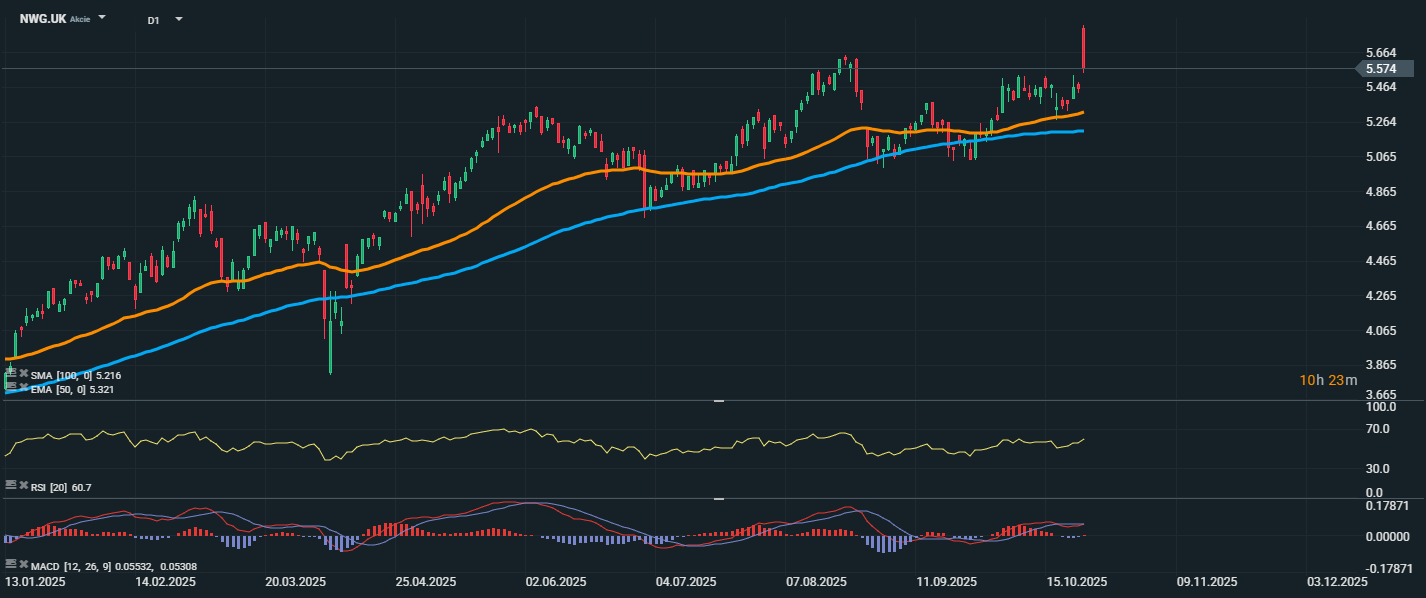Click divider handle between RSI and MACD panels

click(718, 498)
